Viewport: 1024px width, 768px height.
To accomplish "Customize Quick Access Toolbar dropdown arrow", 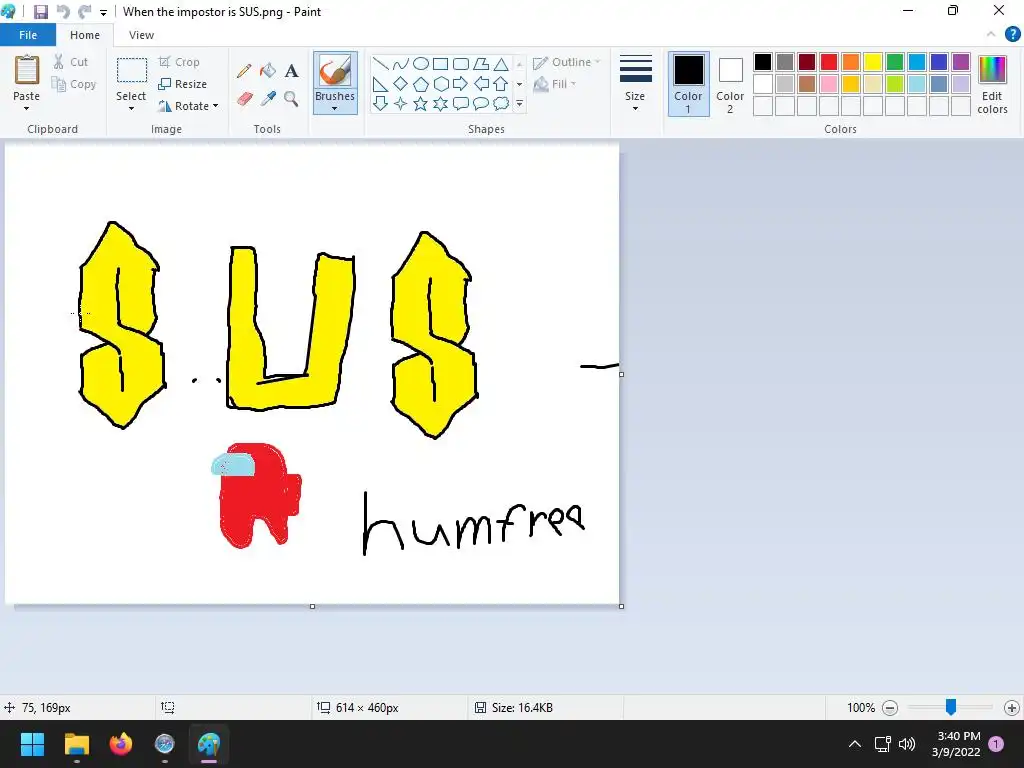I will [x=103, y=12].
